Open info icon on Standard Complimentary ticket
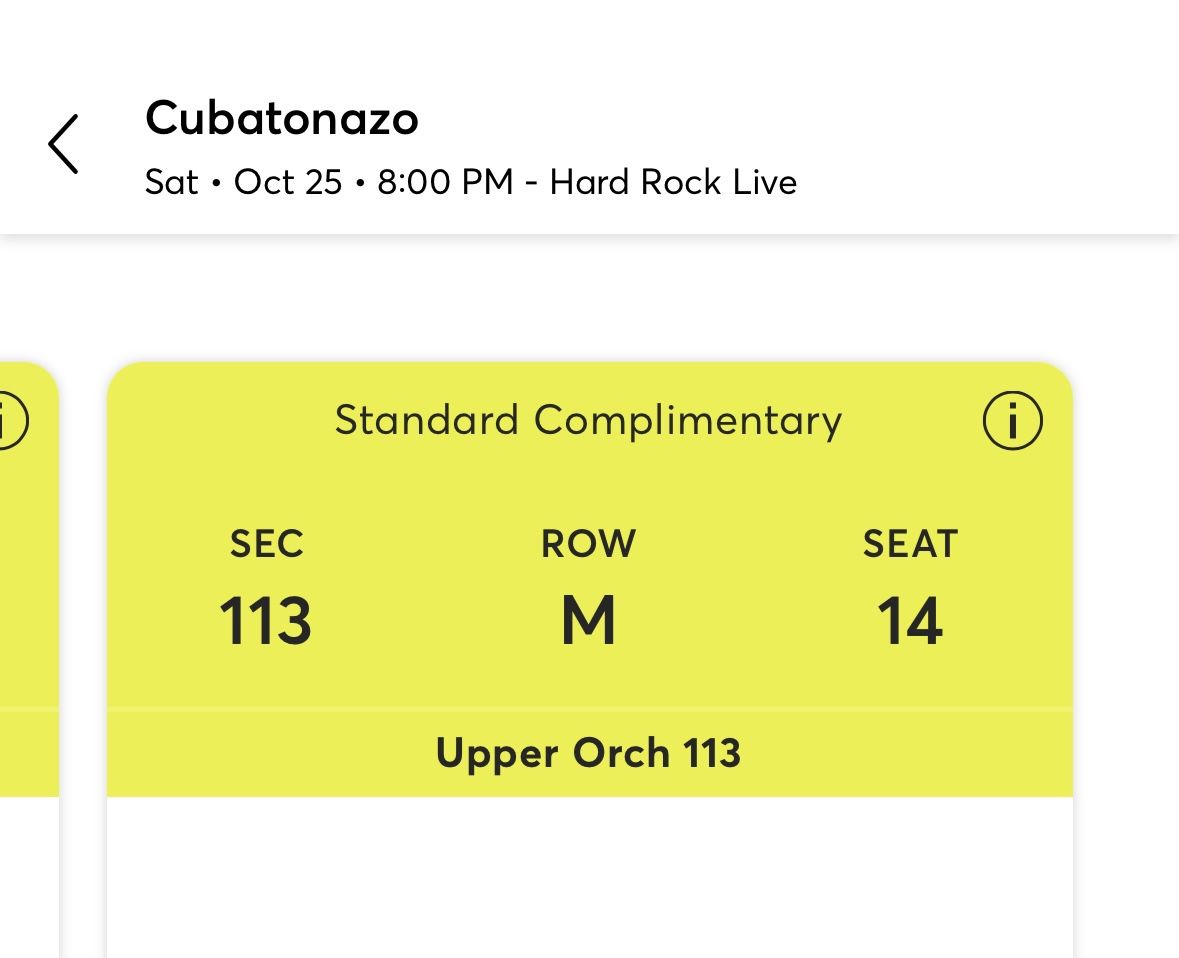 click(1012, 421)
